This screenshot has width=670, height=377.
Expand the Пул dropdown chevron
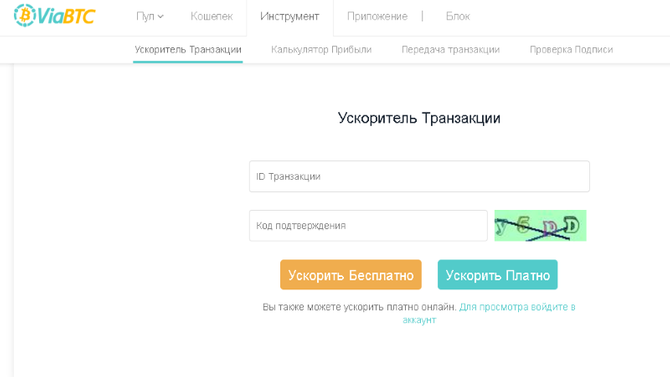click(x=161, y=17)
